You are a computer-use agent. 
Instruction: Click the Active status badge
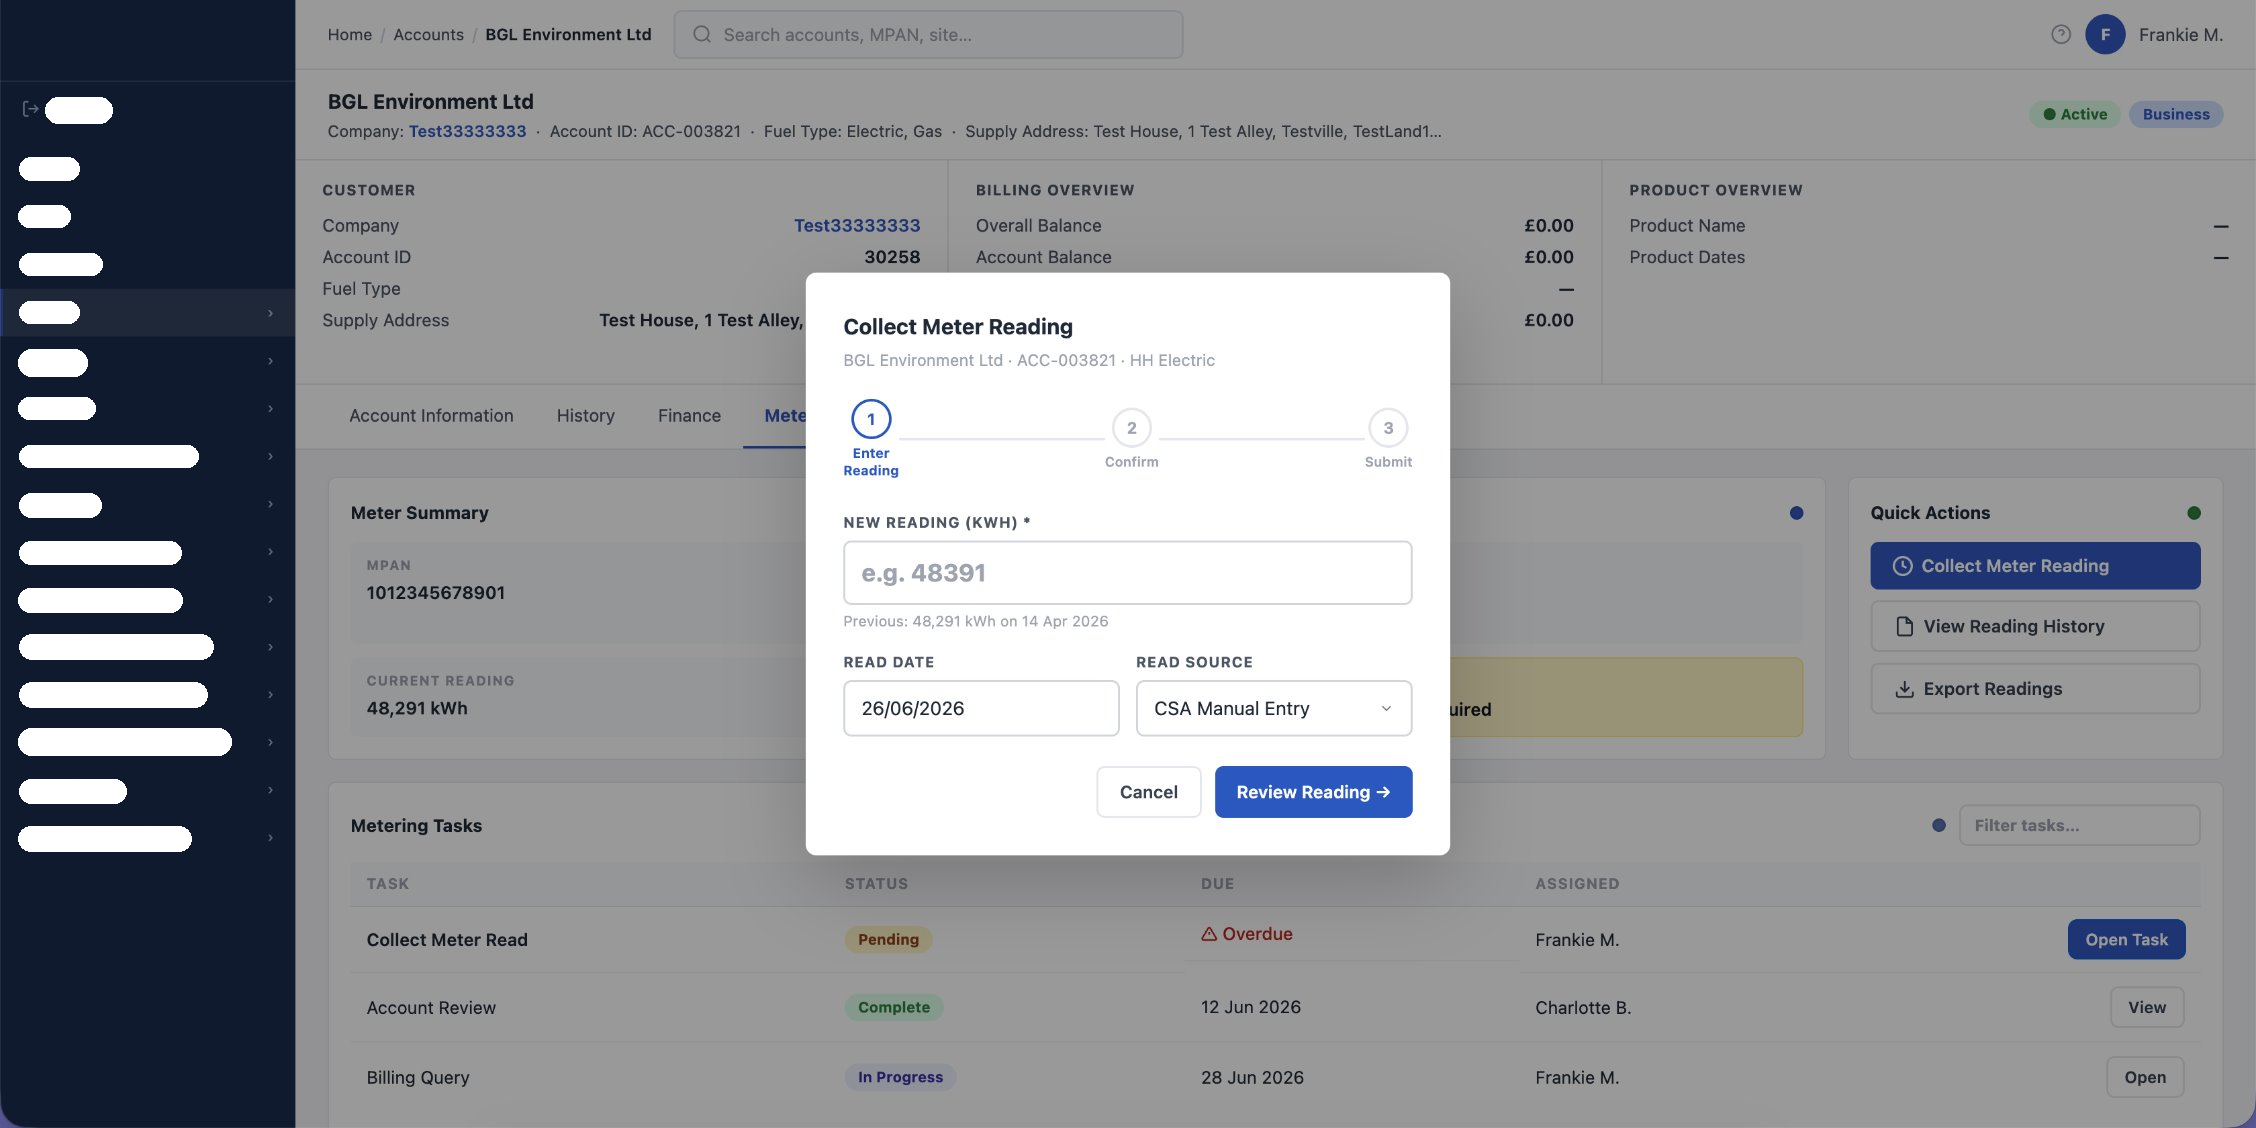click(x=2074, y=114)
